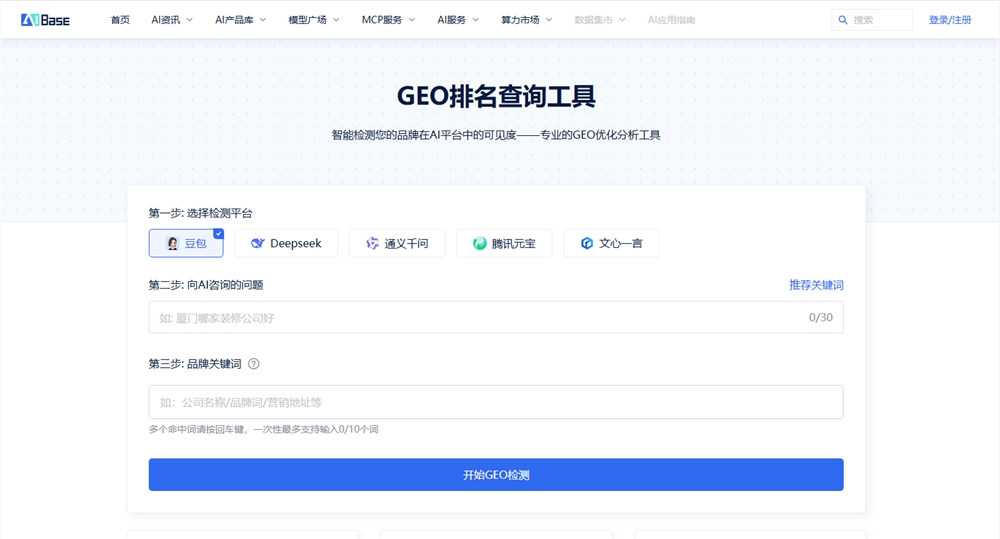Open the 推荐关键词 link
This screenshot has height=539, width=1000.
click(x=816, y=285)
